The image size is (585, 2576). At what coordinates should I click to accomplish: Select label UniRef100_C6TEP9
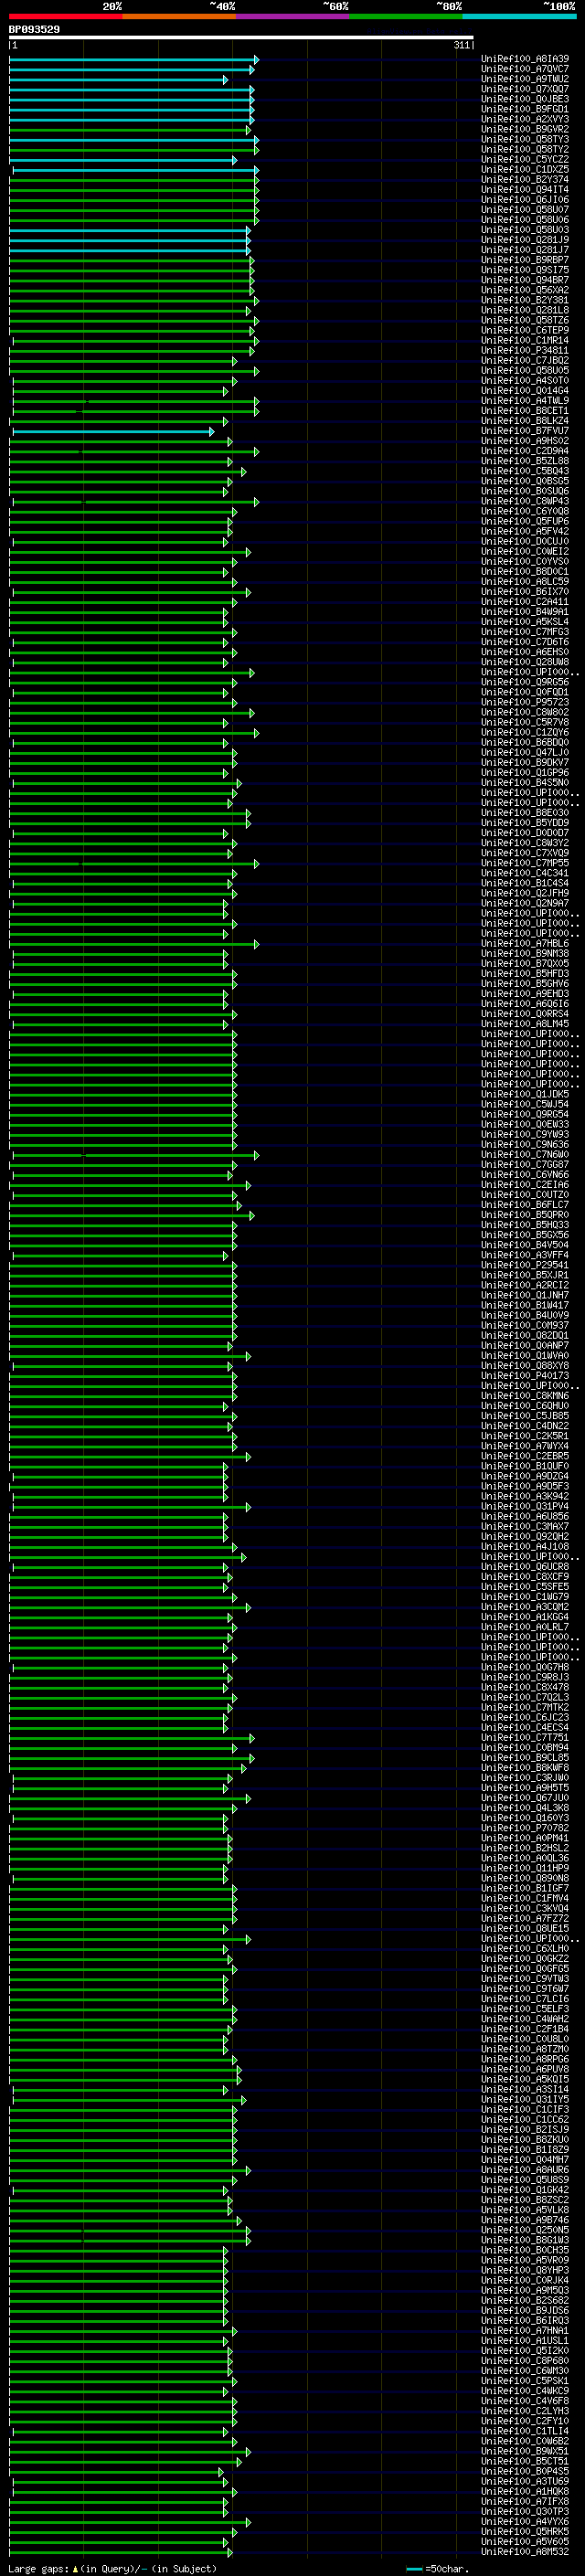click(525, 330)
